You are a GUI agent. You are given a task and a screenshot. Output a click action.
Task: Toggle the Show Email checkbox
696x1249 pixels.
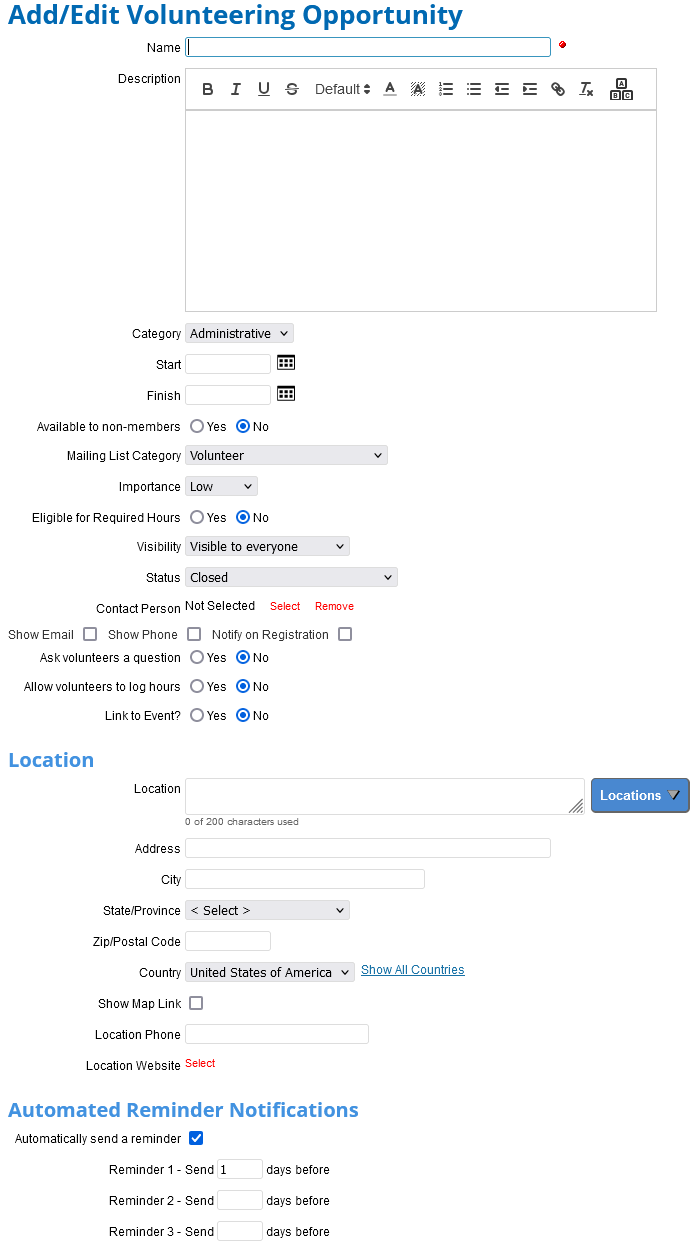point(90,634)
